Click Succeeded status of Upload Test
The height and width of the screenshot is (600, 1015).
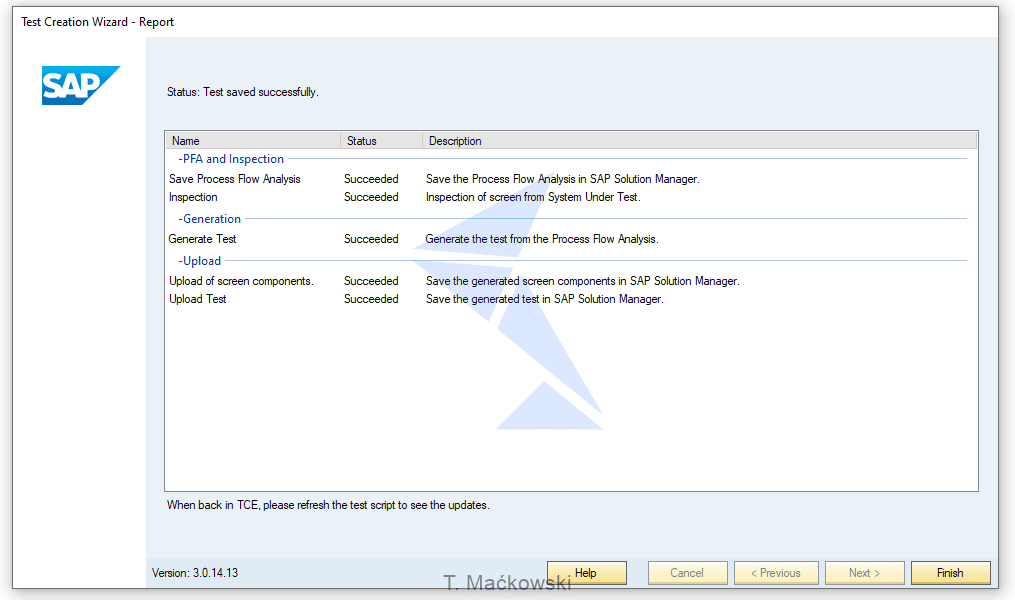[x=371, y=299]
